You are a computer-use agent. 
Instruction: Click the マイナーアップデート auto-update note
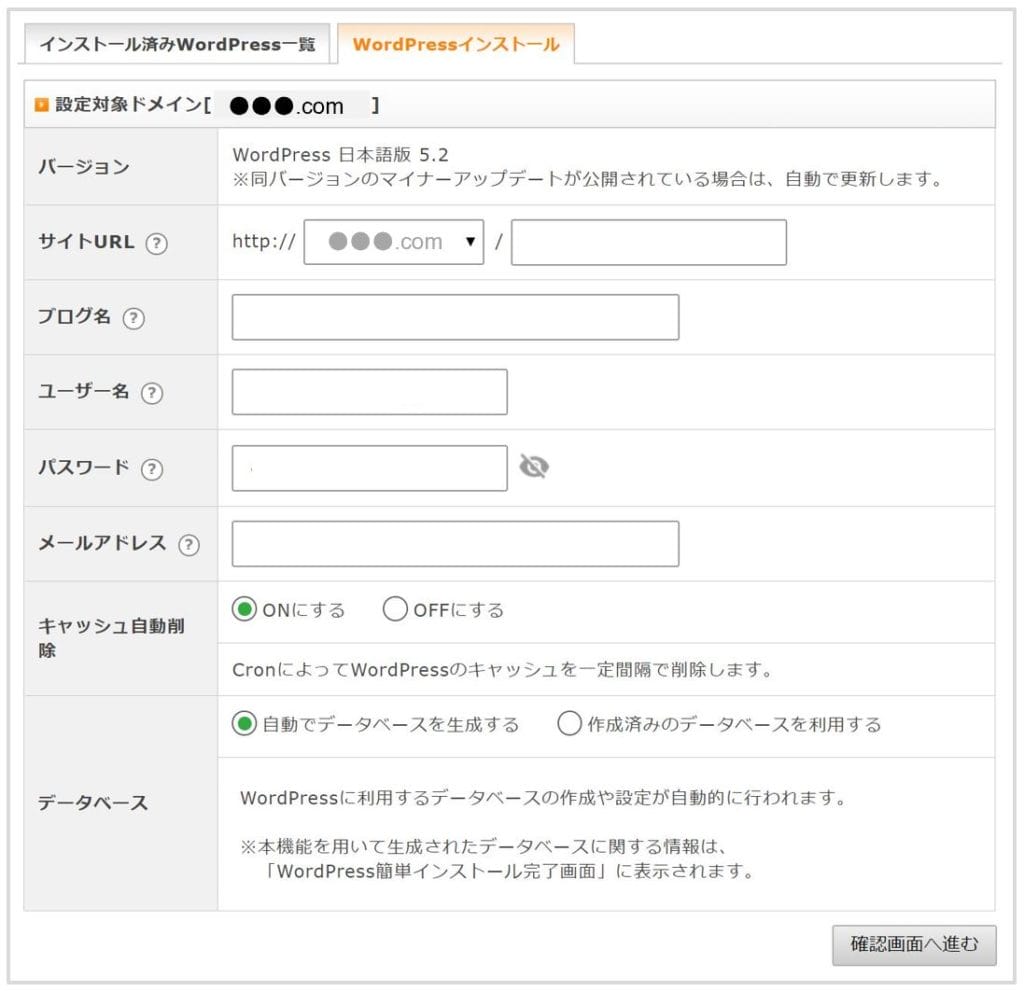click(x=587, y=179)
